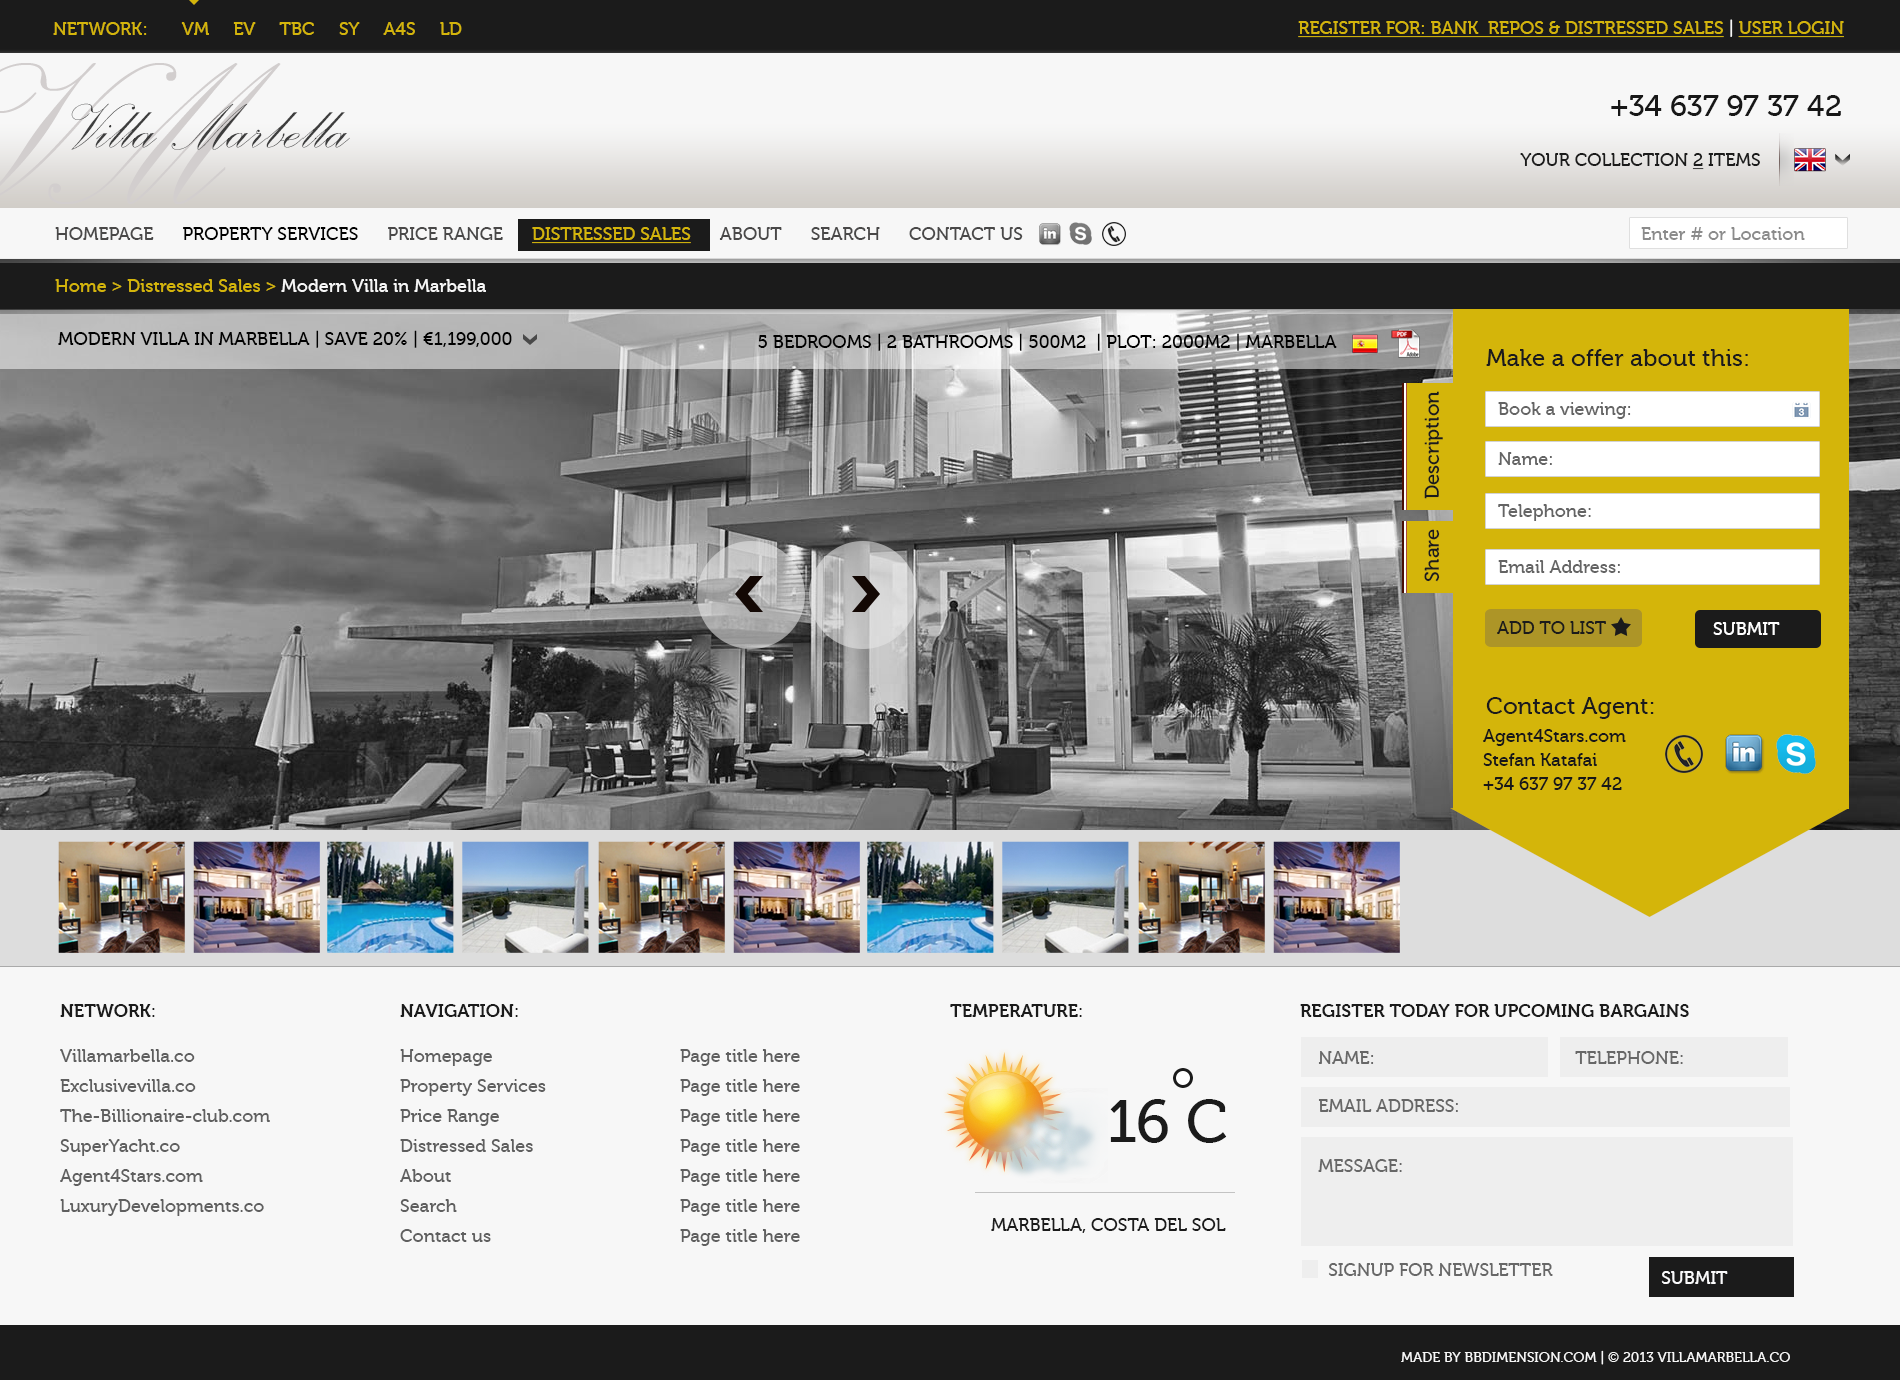Open footer Property Services navigation link
The width and height of the screenshot is (1900, 1380).
pyautogui.click(x=473, y=1086)
